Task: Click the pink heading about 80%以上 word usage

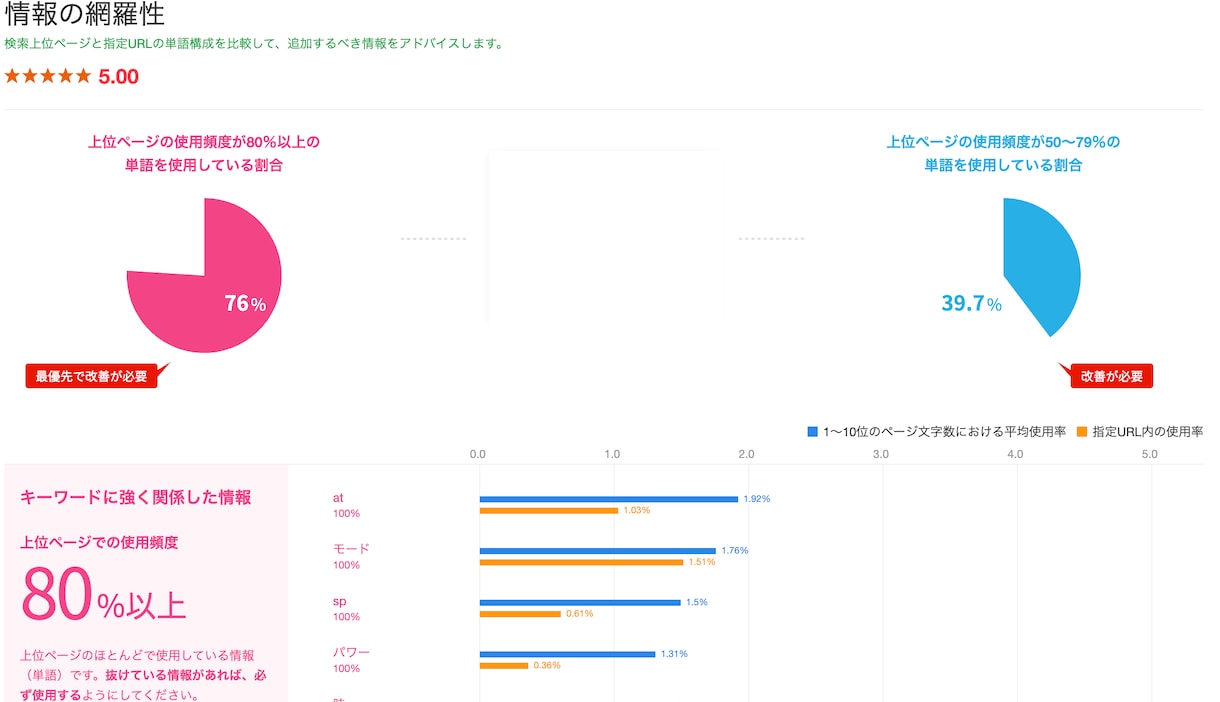Action: (x=204, y=153)
